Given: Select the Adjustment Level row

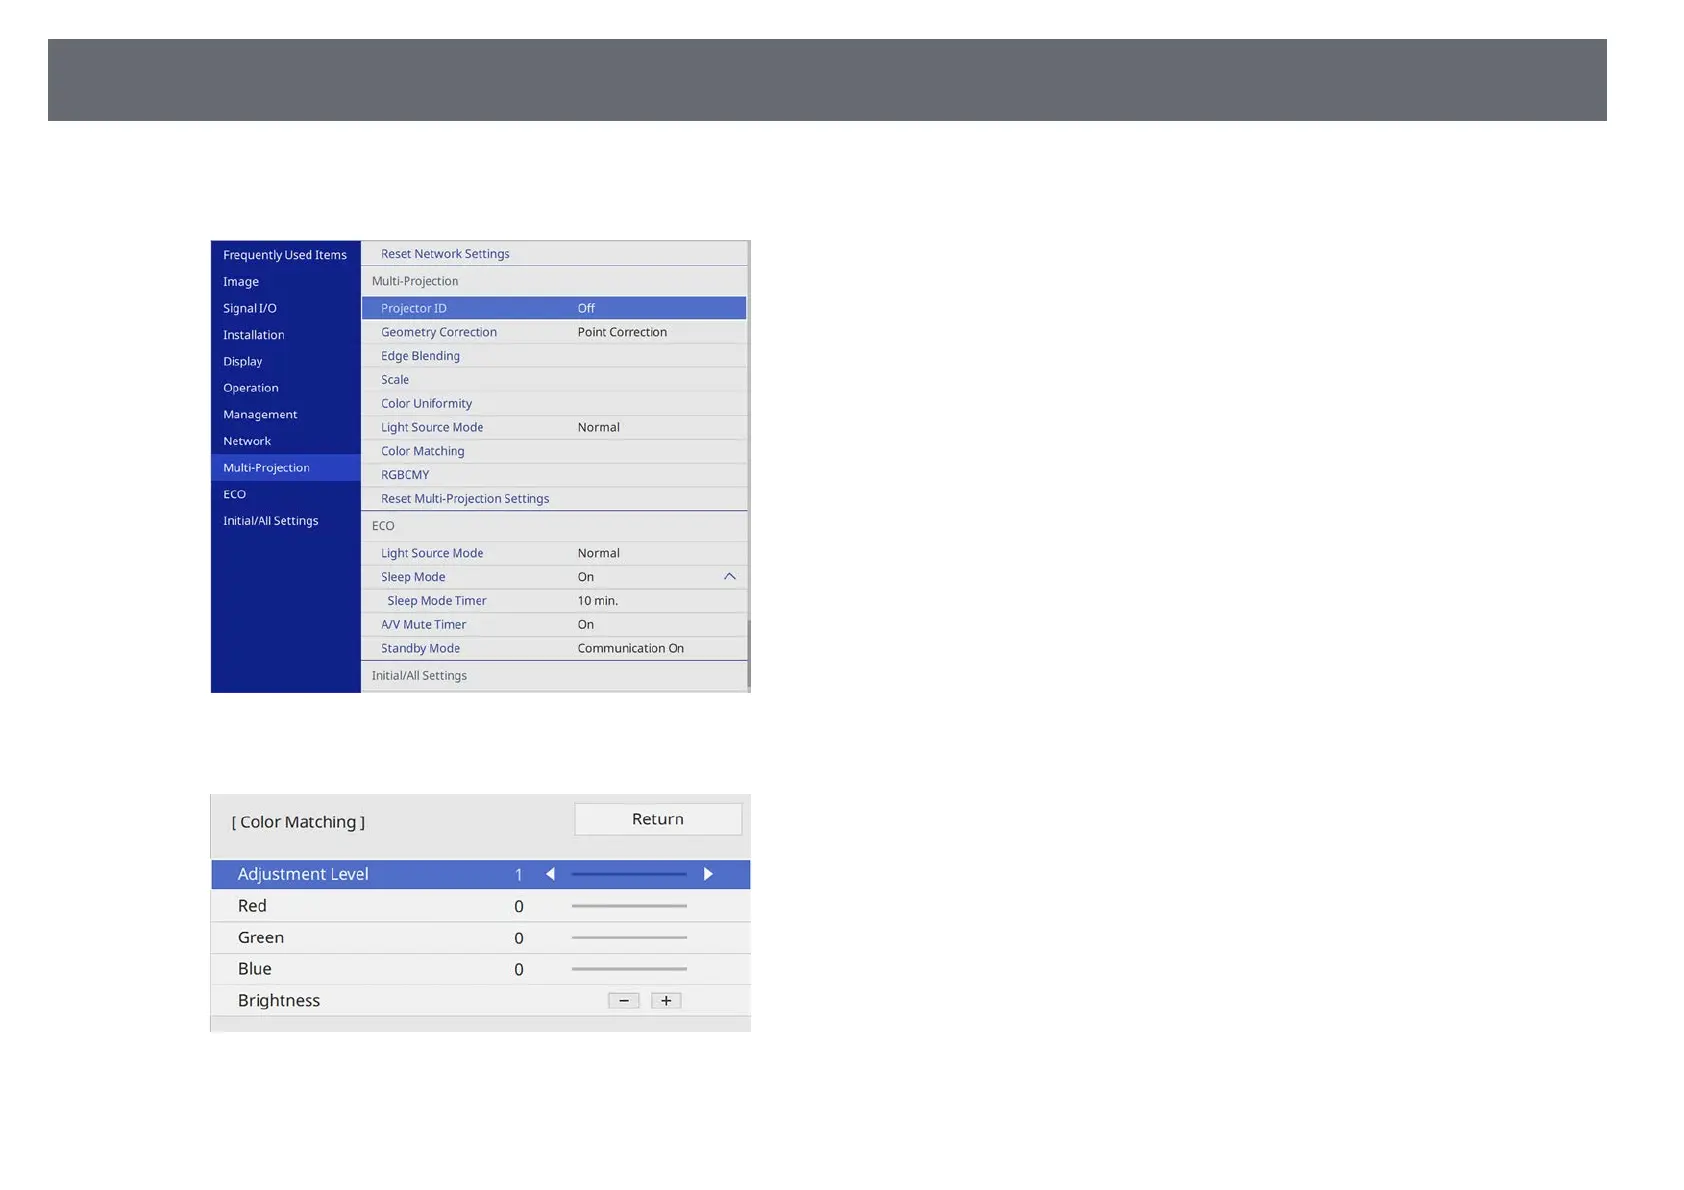Looking at the screenshot, I should pyautogui.click(x=481, y=874).
